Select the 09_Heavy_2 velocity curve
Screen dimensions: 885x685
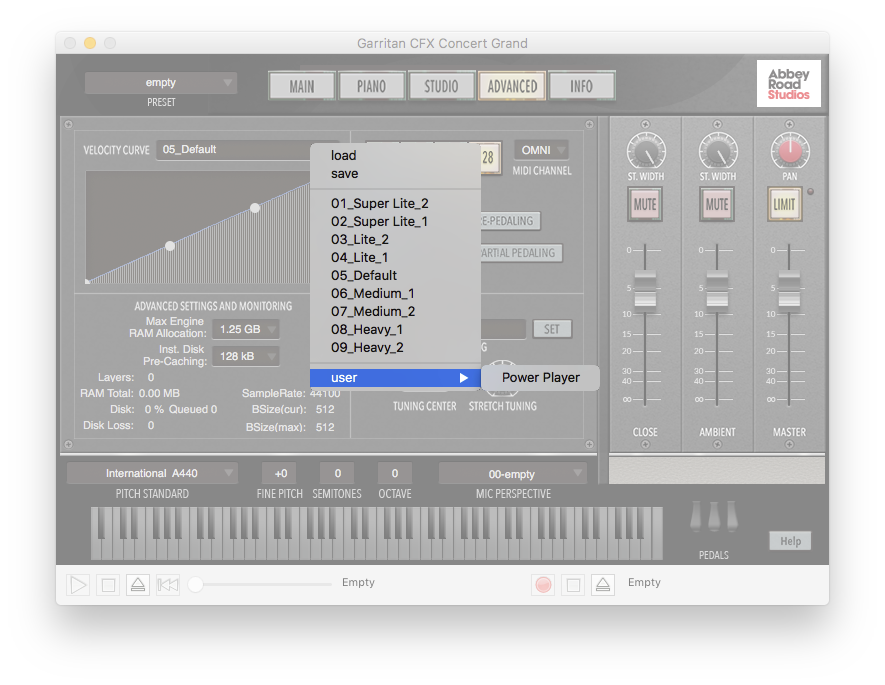coord(395,348)
